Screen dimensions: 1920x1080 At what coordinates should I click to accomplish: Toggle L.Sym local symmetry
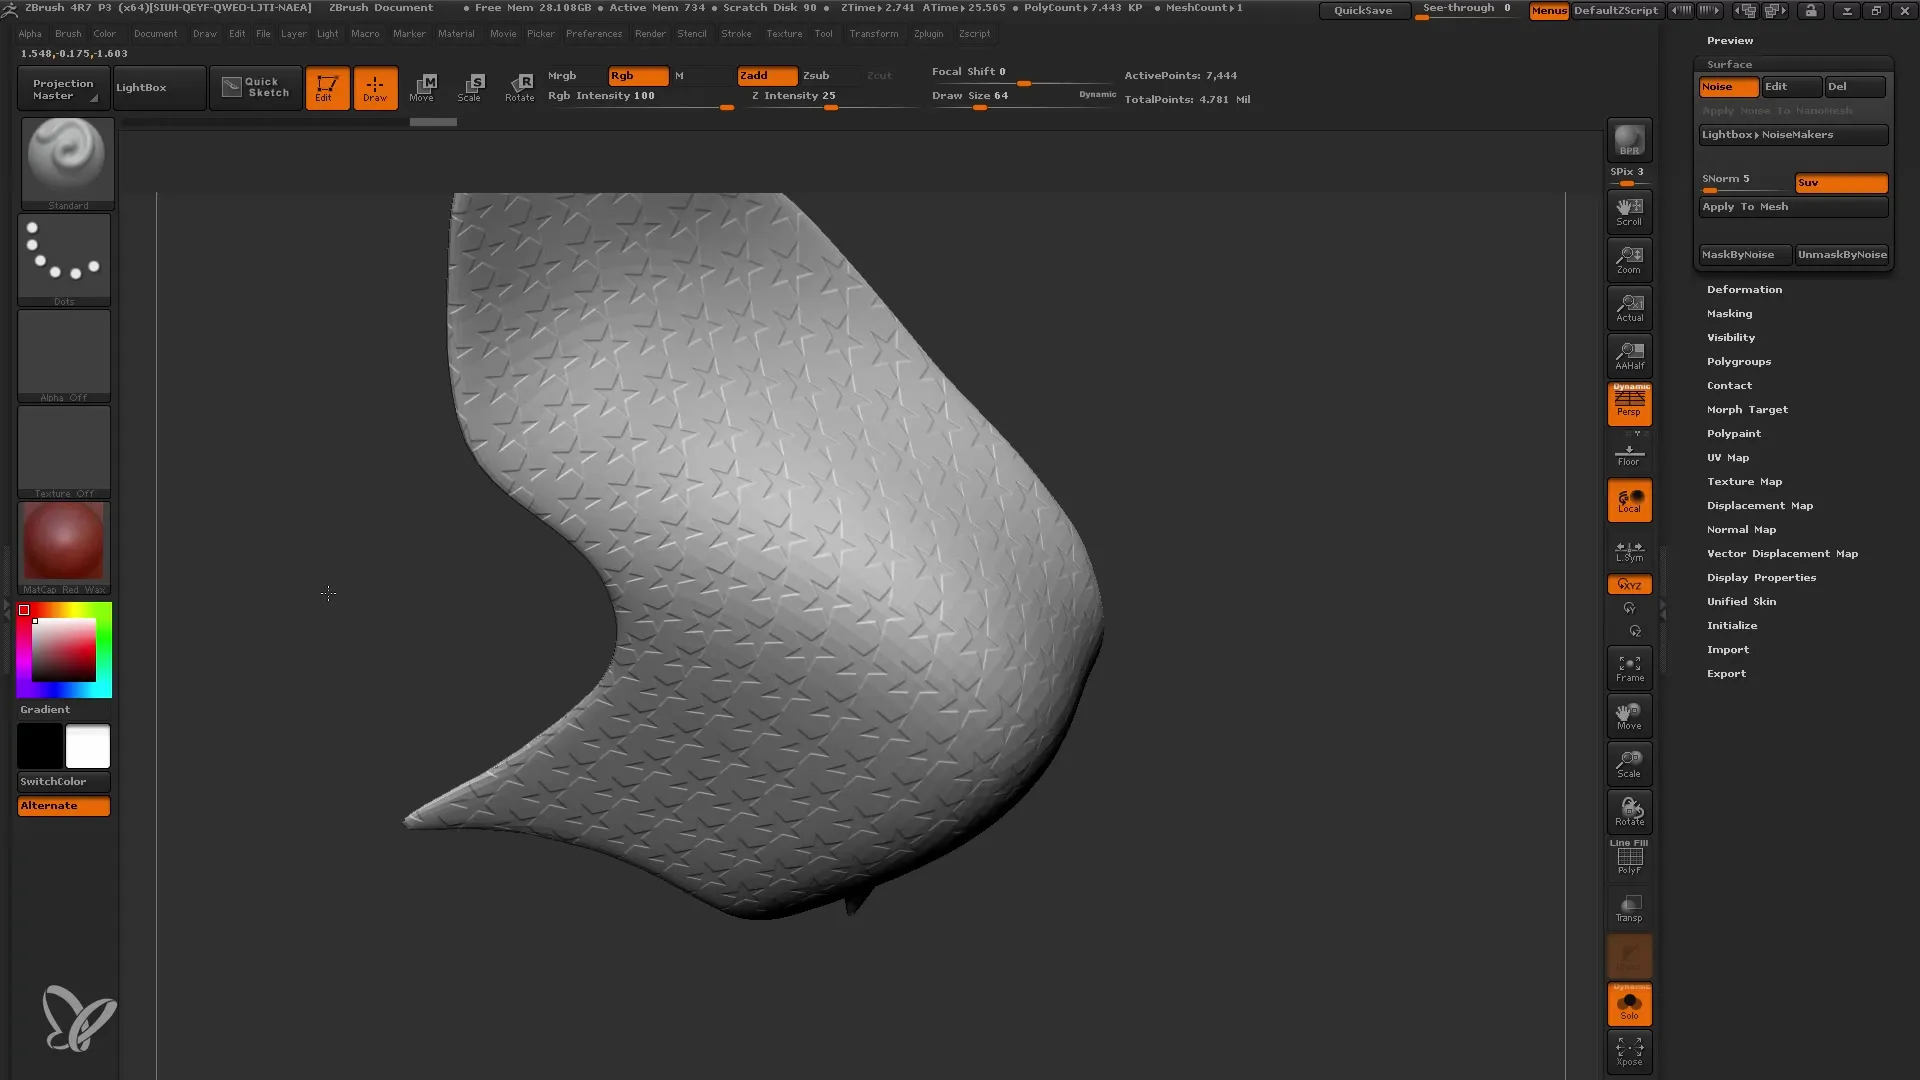tap(1629, 551)
